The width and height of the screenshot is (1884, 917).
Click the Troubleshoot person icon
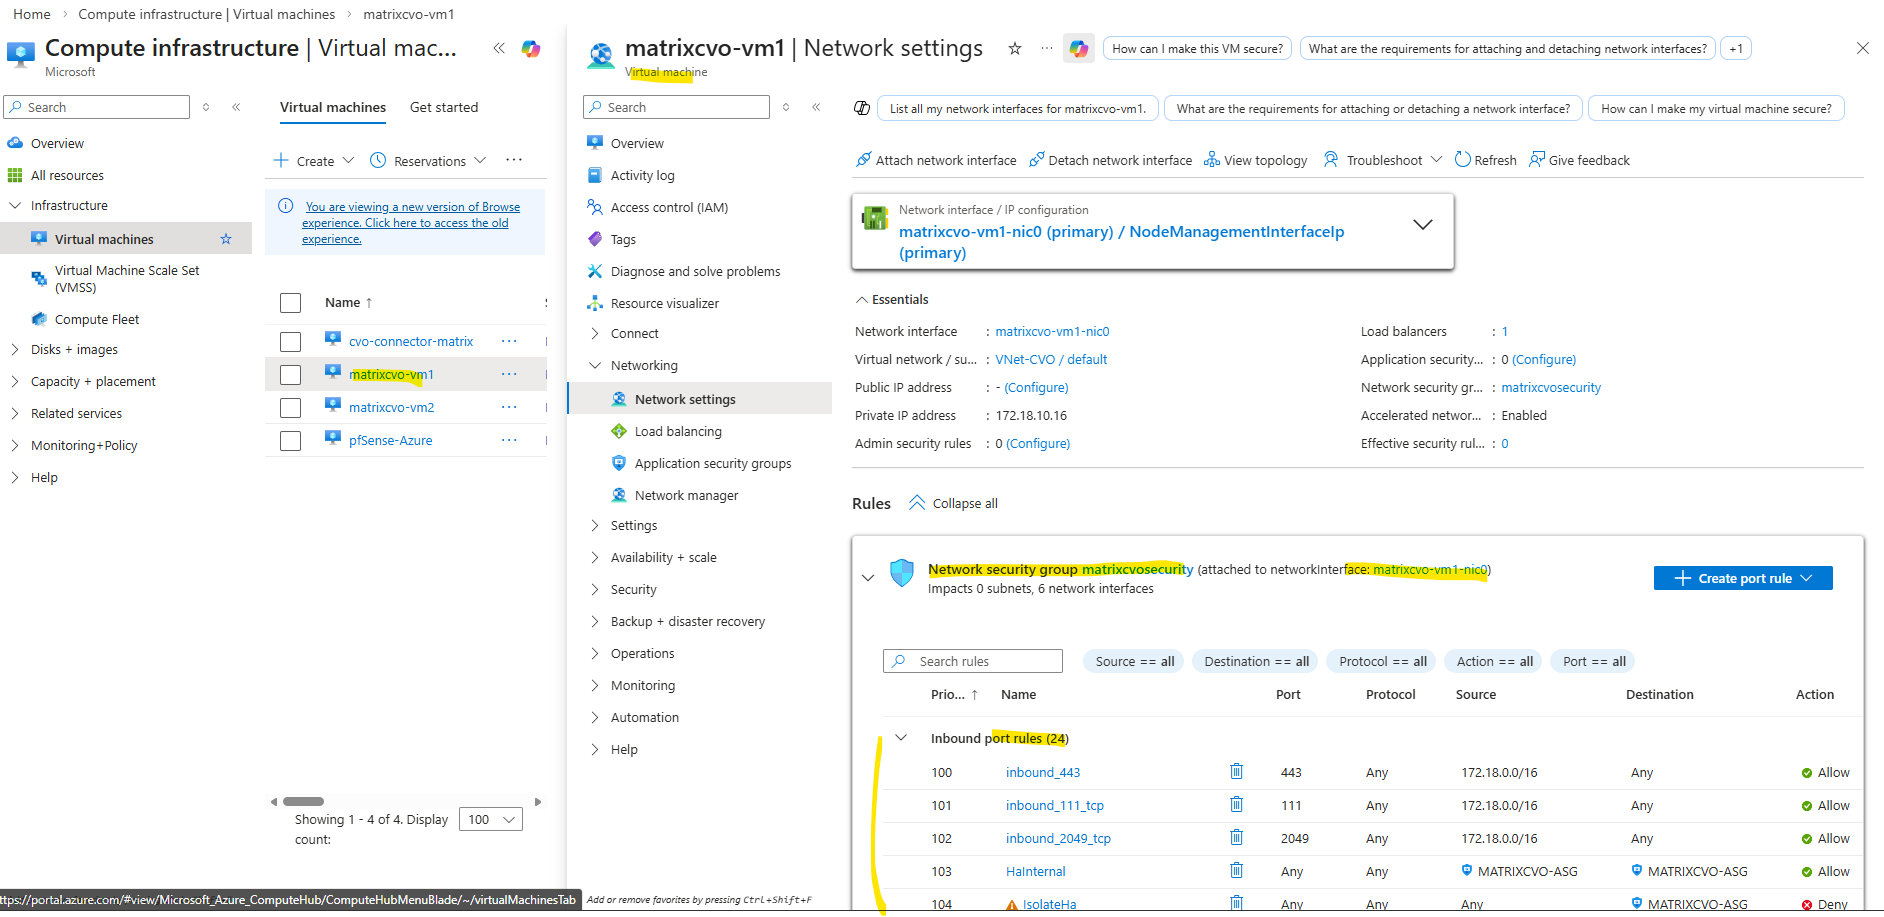click(1331, 160)
